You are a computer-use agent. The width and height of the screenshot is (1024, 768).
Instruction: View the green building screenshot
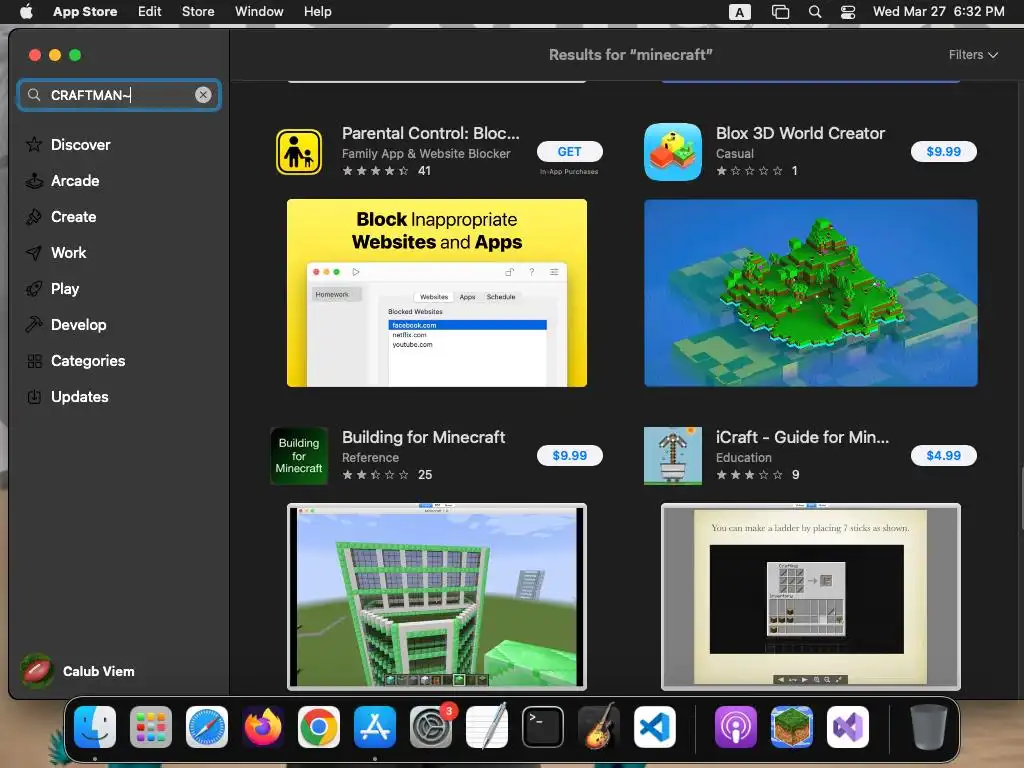437,597
